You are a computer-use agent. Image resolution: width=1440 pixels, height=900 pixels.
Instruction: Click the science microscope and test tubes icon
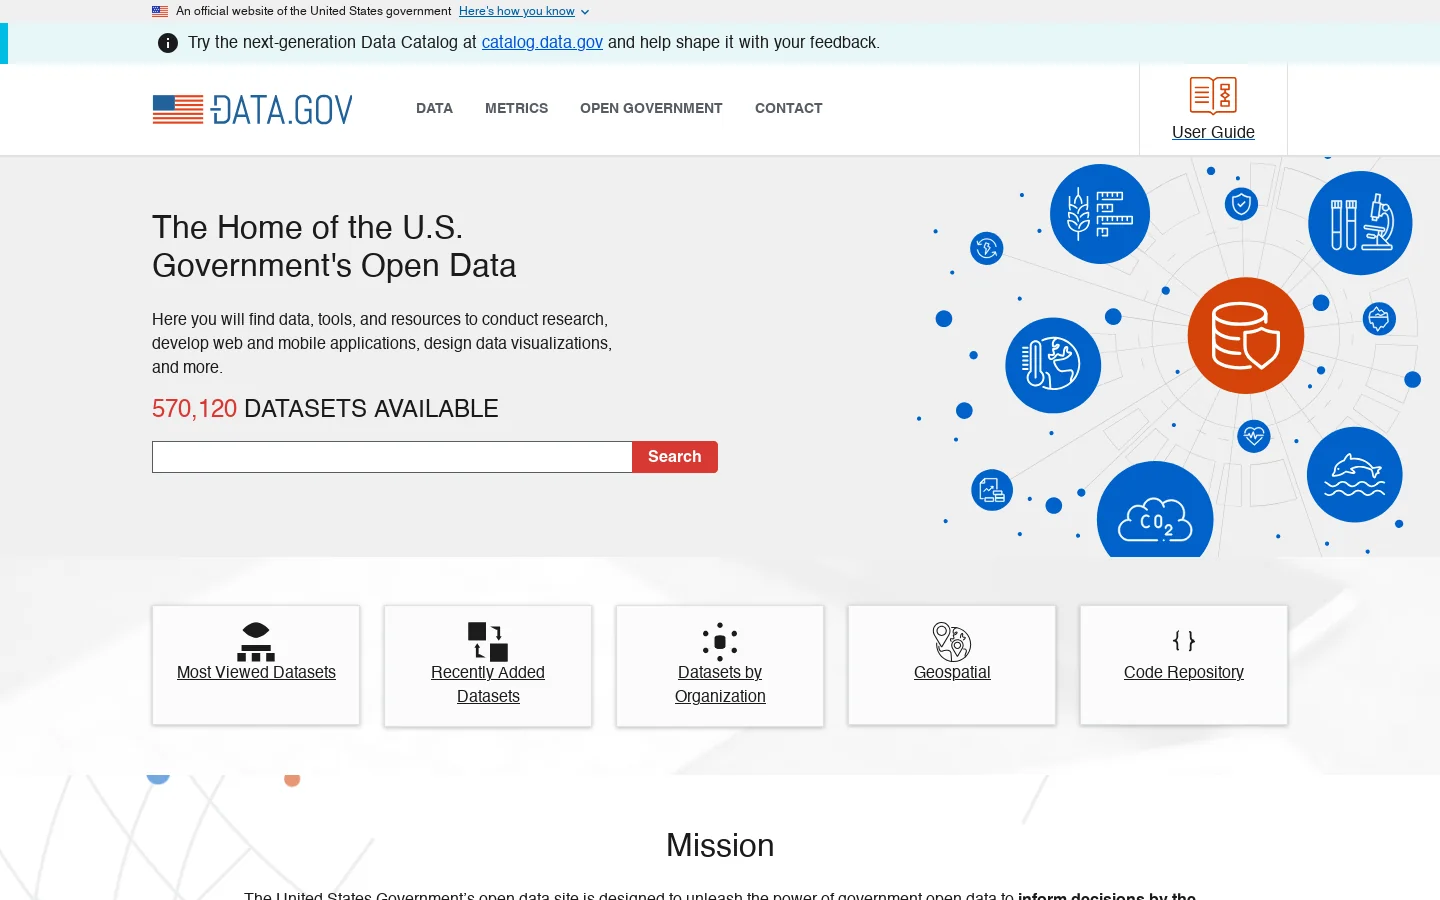click(1360, 223)
